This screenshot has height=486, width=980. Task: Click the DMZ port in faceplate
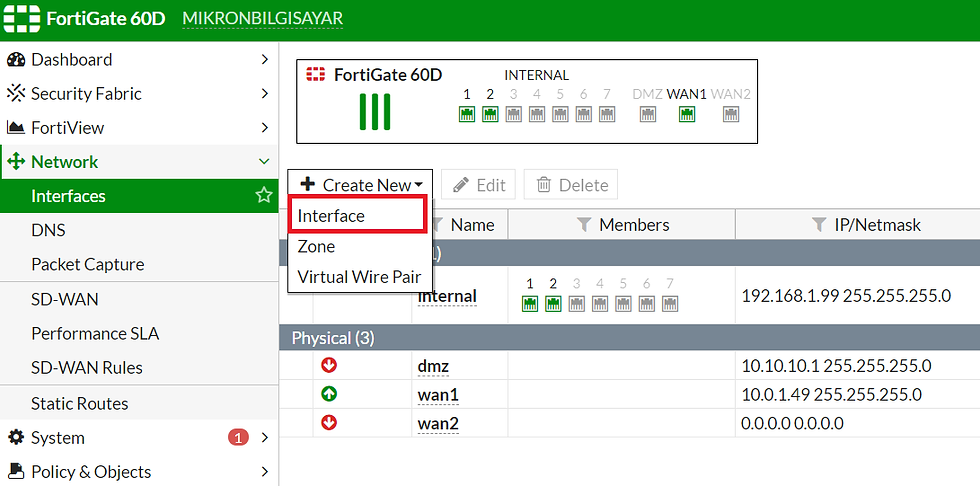click(648, 114)
